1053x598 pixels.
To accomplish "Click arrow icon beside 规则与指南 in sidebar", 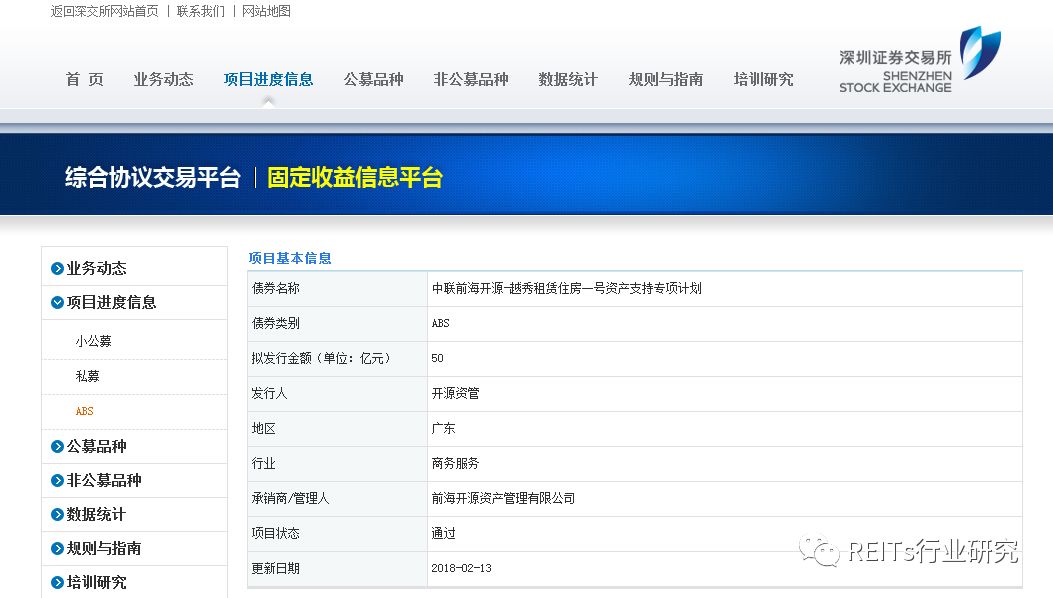I will point(57,548).
